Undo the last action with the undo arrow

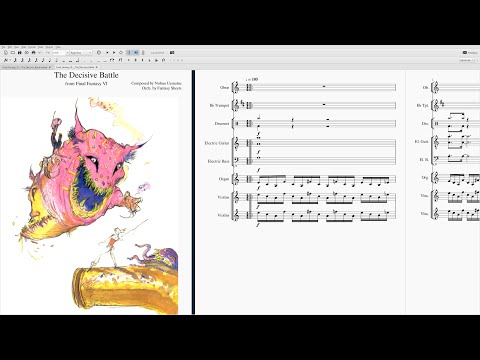click(40, 53)
